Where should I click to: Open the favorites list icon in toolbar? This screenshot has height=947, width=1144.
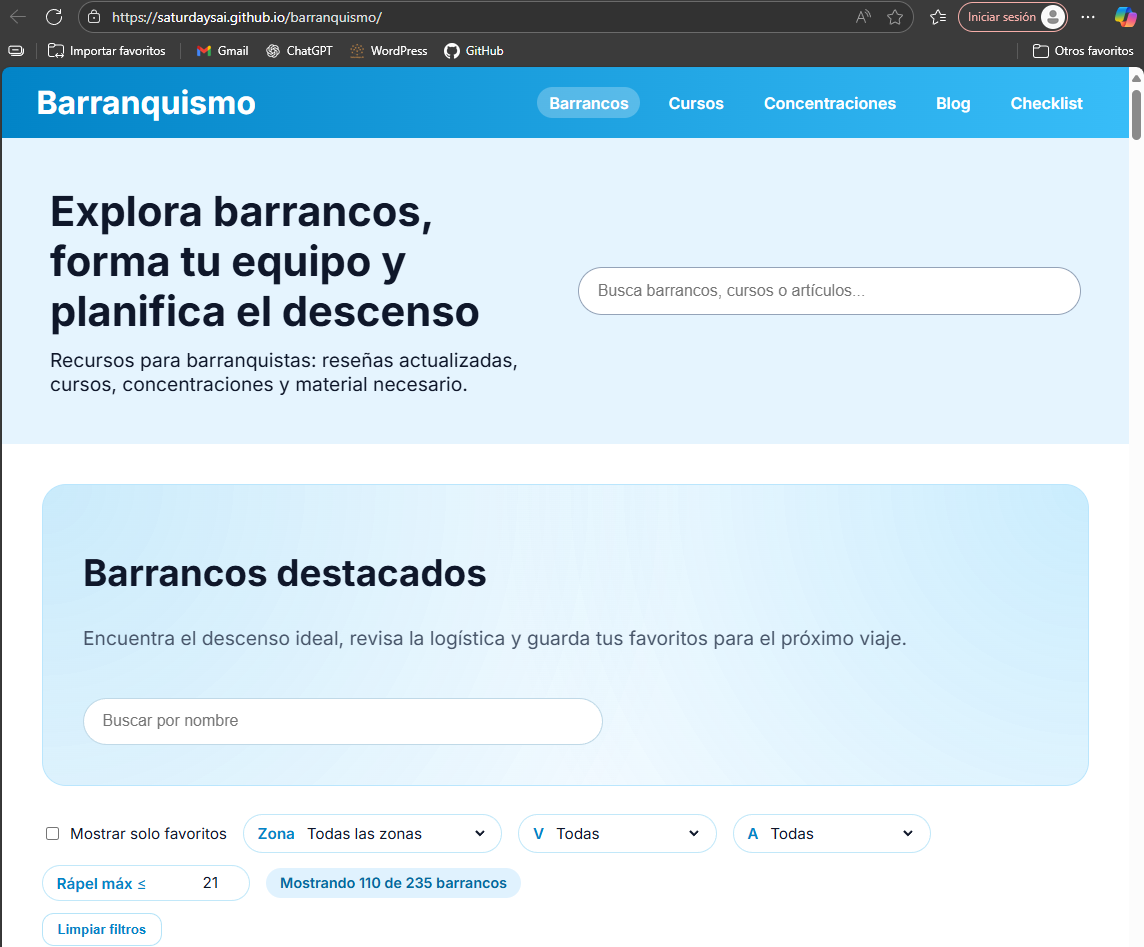click(x=937, y=17)
